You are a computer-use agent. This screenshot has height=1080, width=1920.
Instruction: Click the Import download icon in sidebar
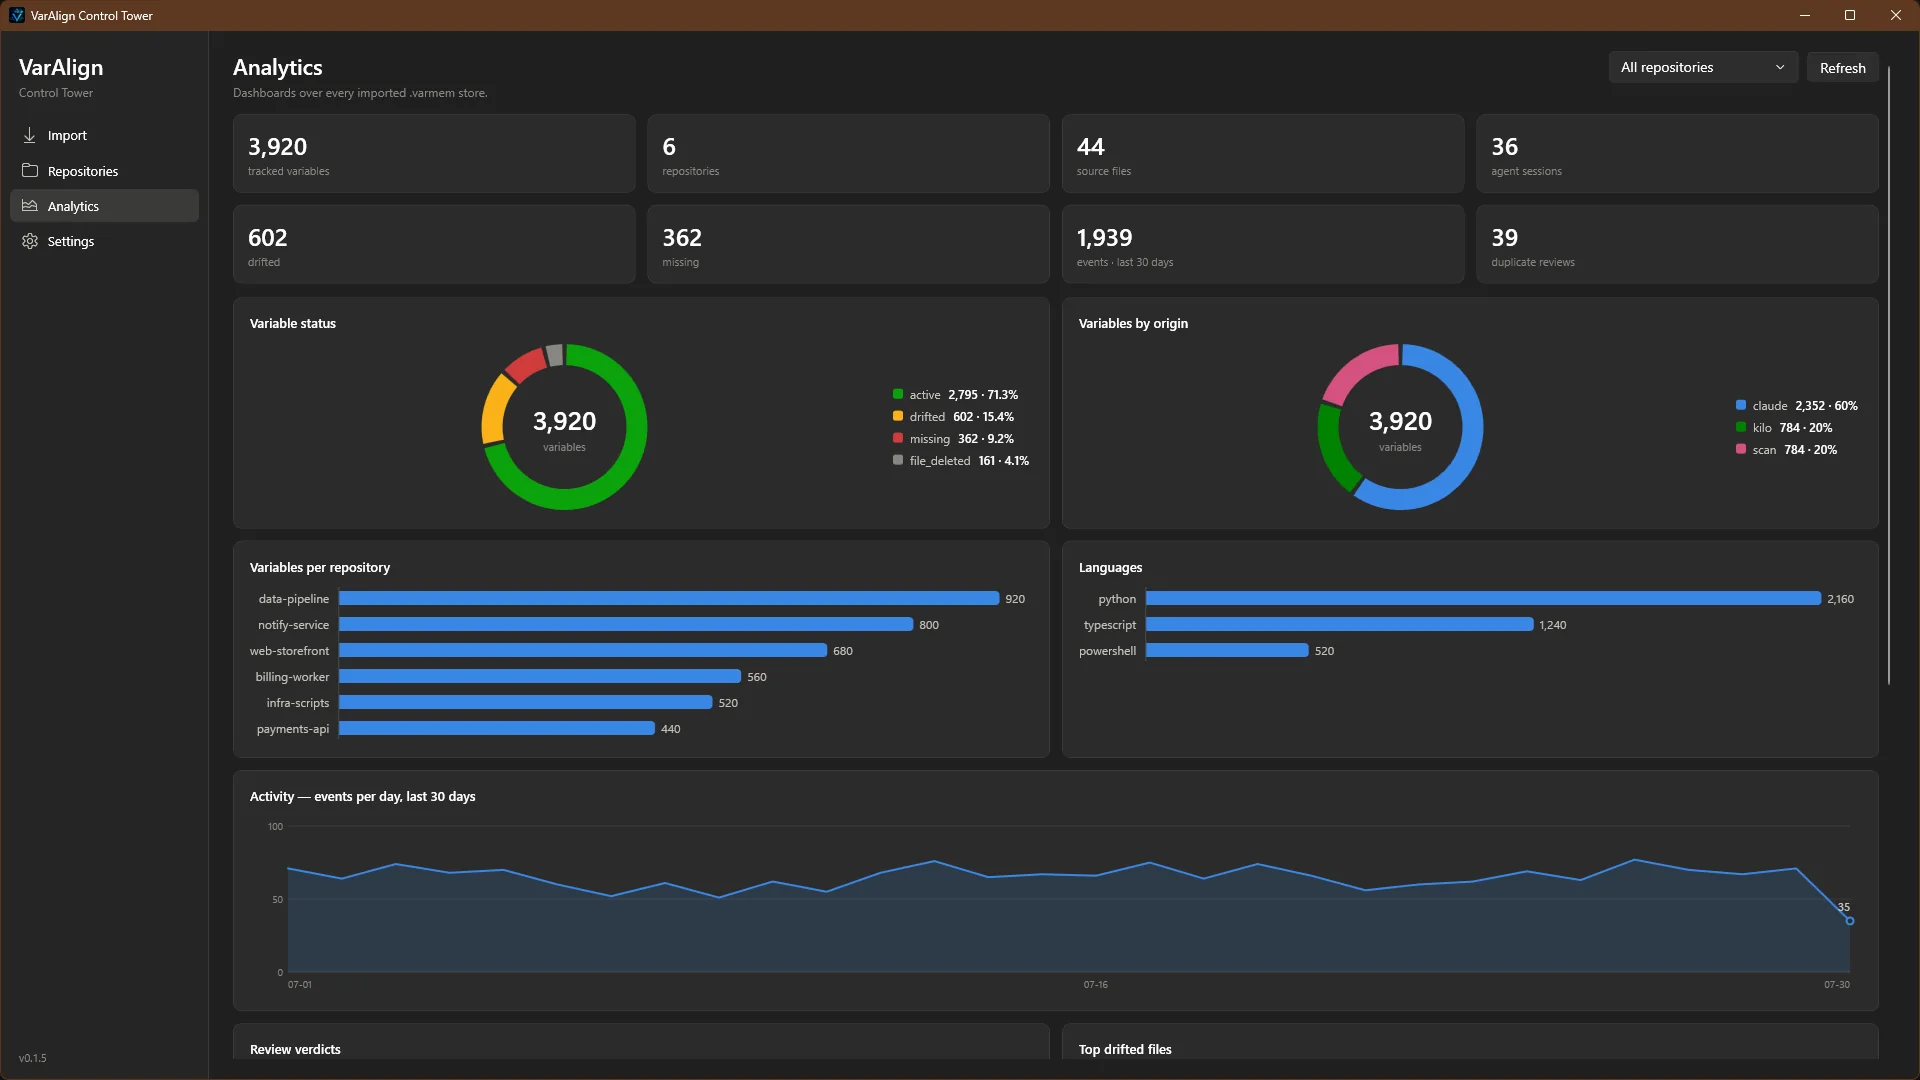[30, 135]
